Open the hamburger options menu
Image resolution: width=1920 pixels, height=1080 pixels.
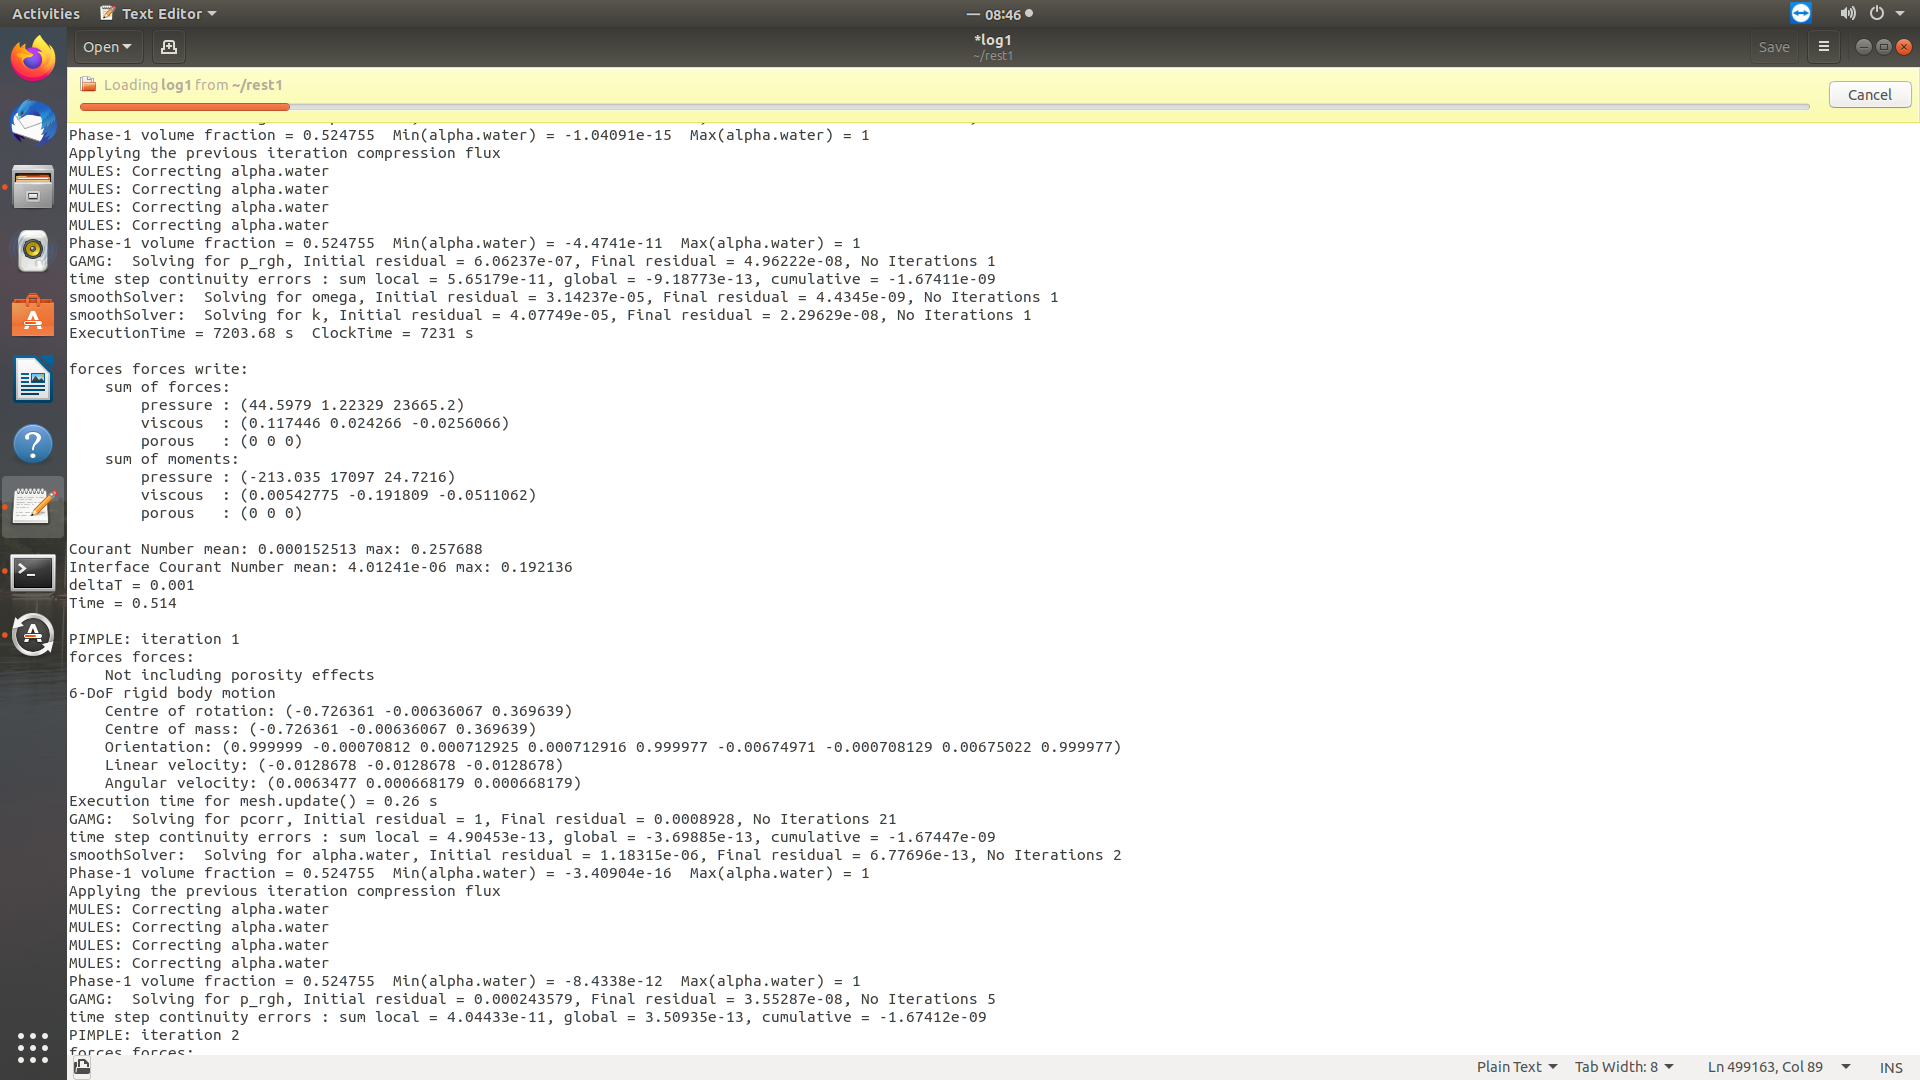[1823, 47]
